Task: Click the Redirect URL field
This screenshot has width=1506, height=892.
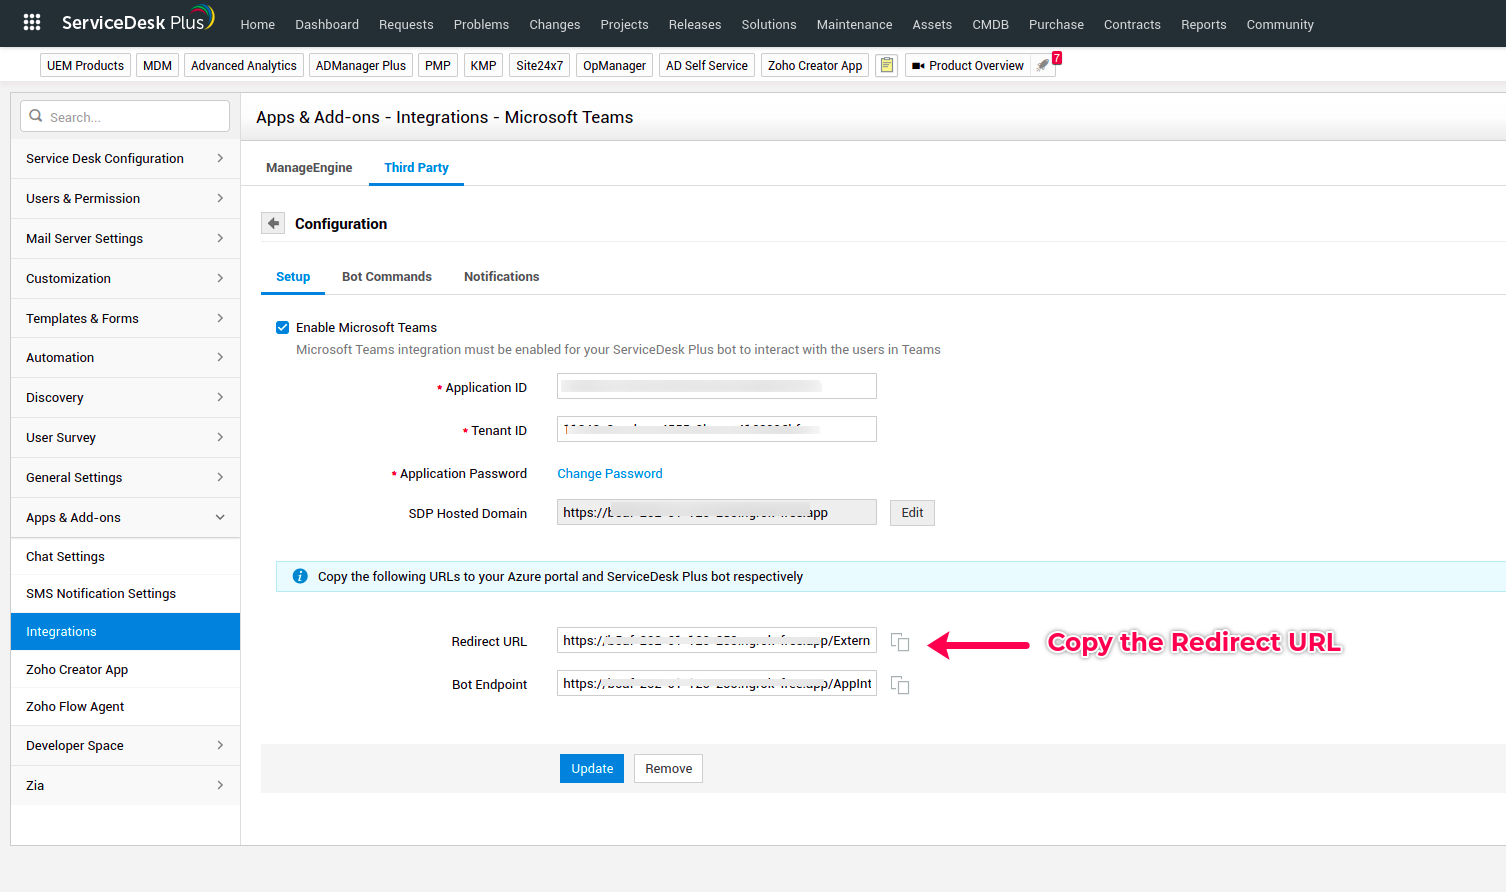Action: (717, 641)
